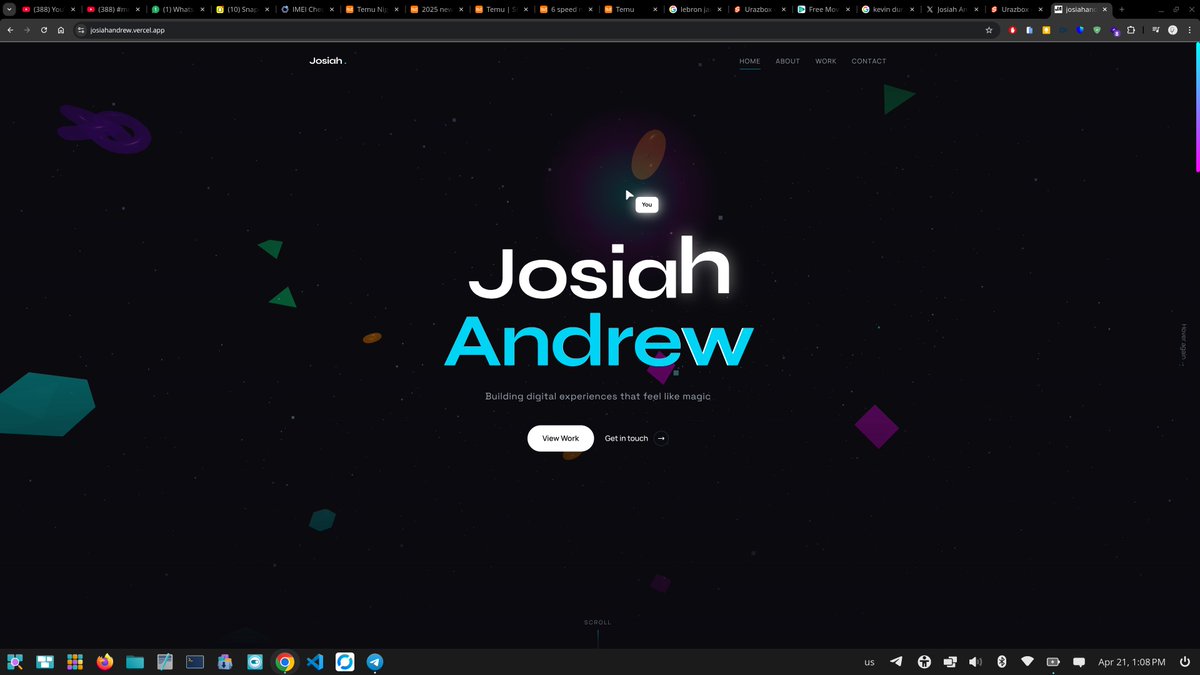Open a new tab with plus button

pos(1122,9)
